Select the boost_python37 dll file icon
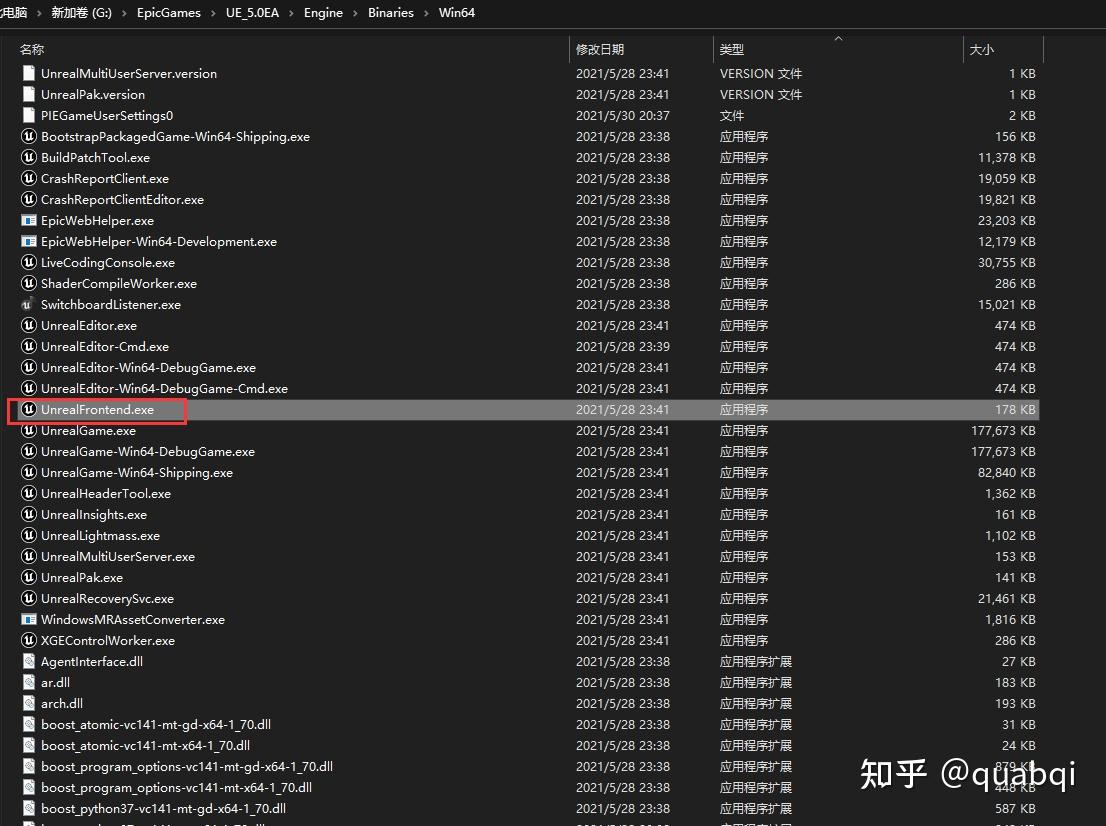This screenshot has width=1106, height=826. 28,808
